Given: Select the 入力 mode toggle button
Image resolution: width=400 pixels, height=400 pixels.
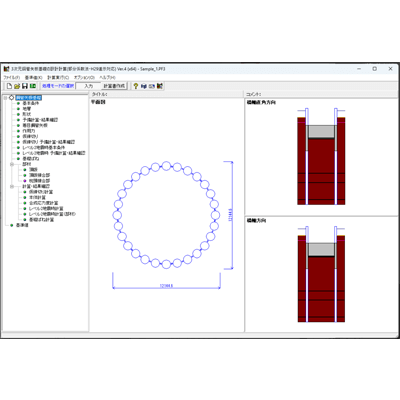Looking at the screenshot, I should pos(88,86).
